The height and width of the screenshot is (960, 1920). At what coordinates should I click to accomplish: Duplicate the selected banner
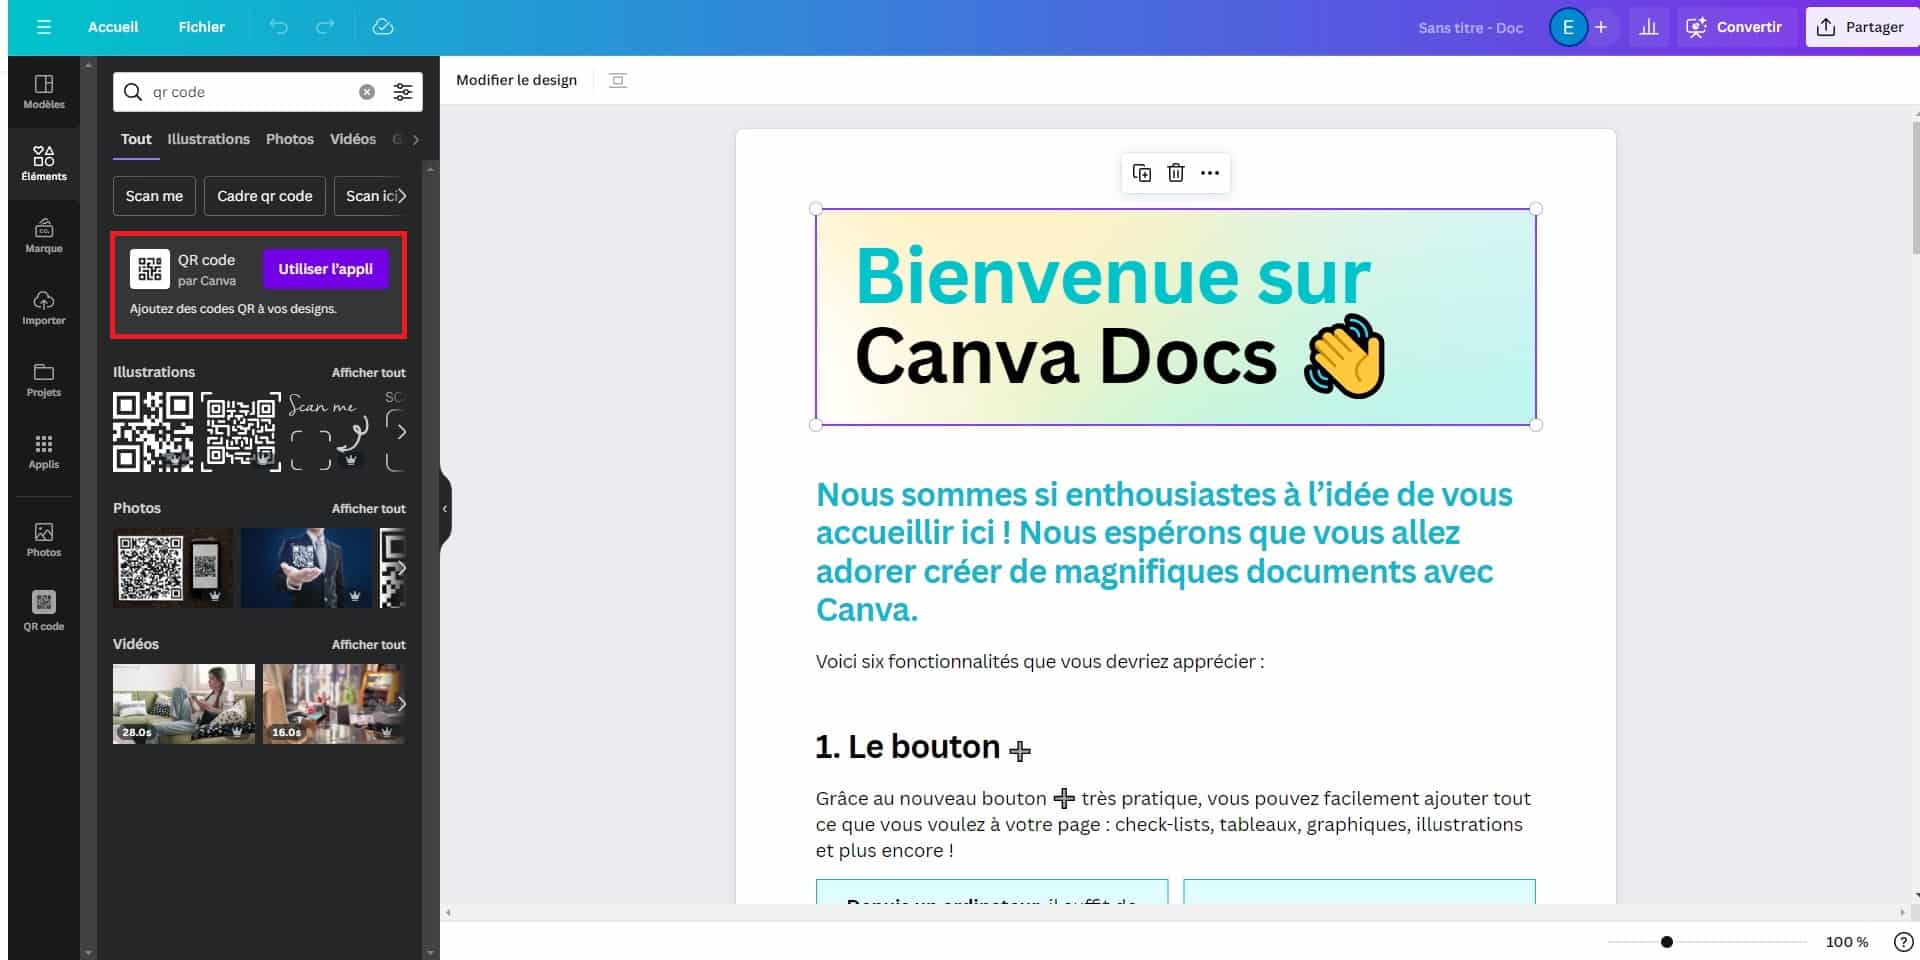[x=1141, y=172]
